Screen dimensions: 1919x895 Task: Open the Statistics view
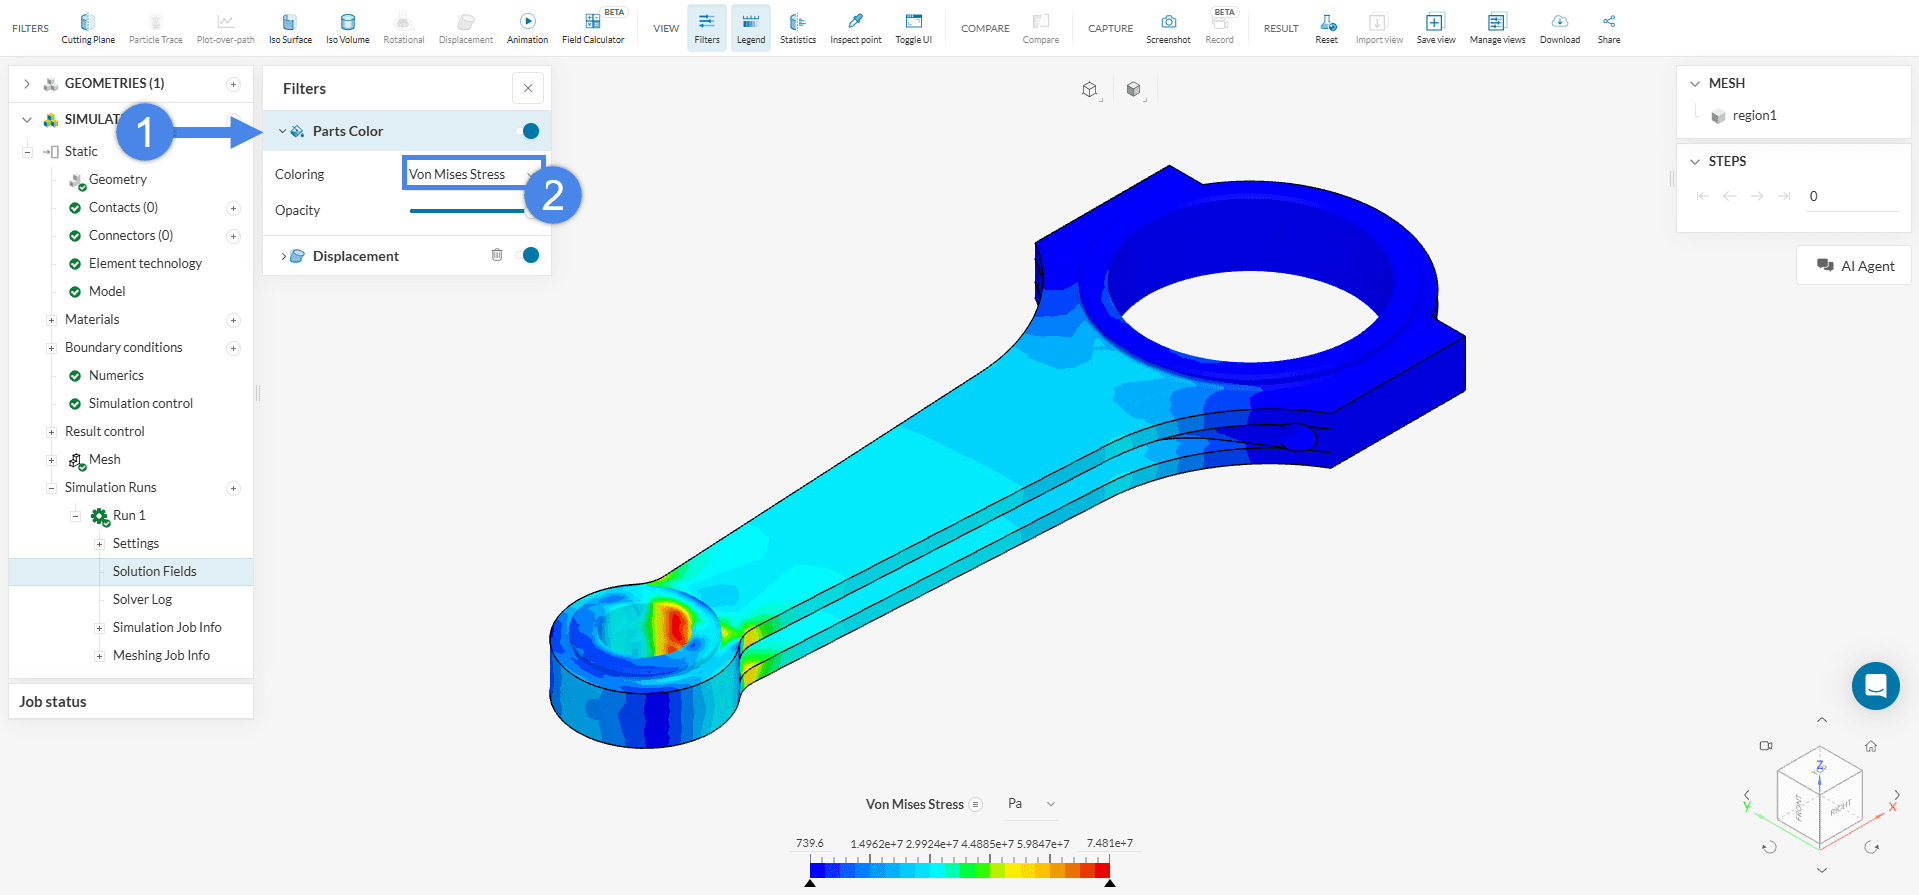click(797, 28)
